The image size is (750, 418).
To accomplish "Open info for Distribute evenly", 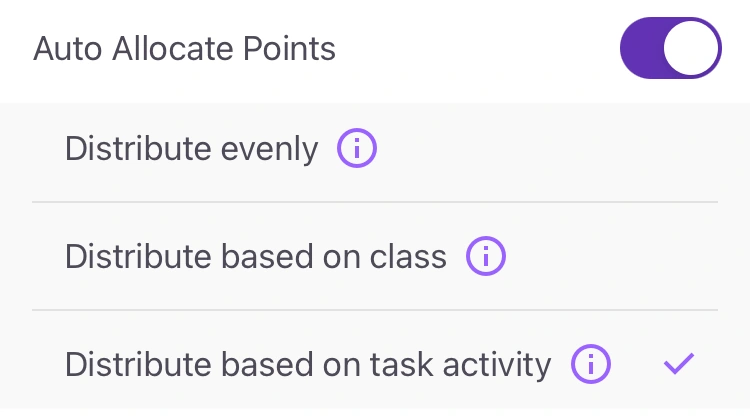I will [356, 150].
